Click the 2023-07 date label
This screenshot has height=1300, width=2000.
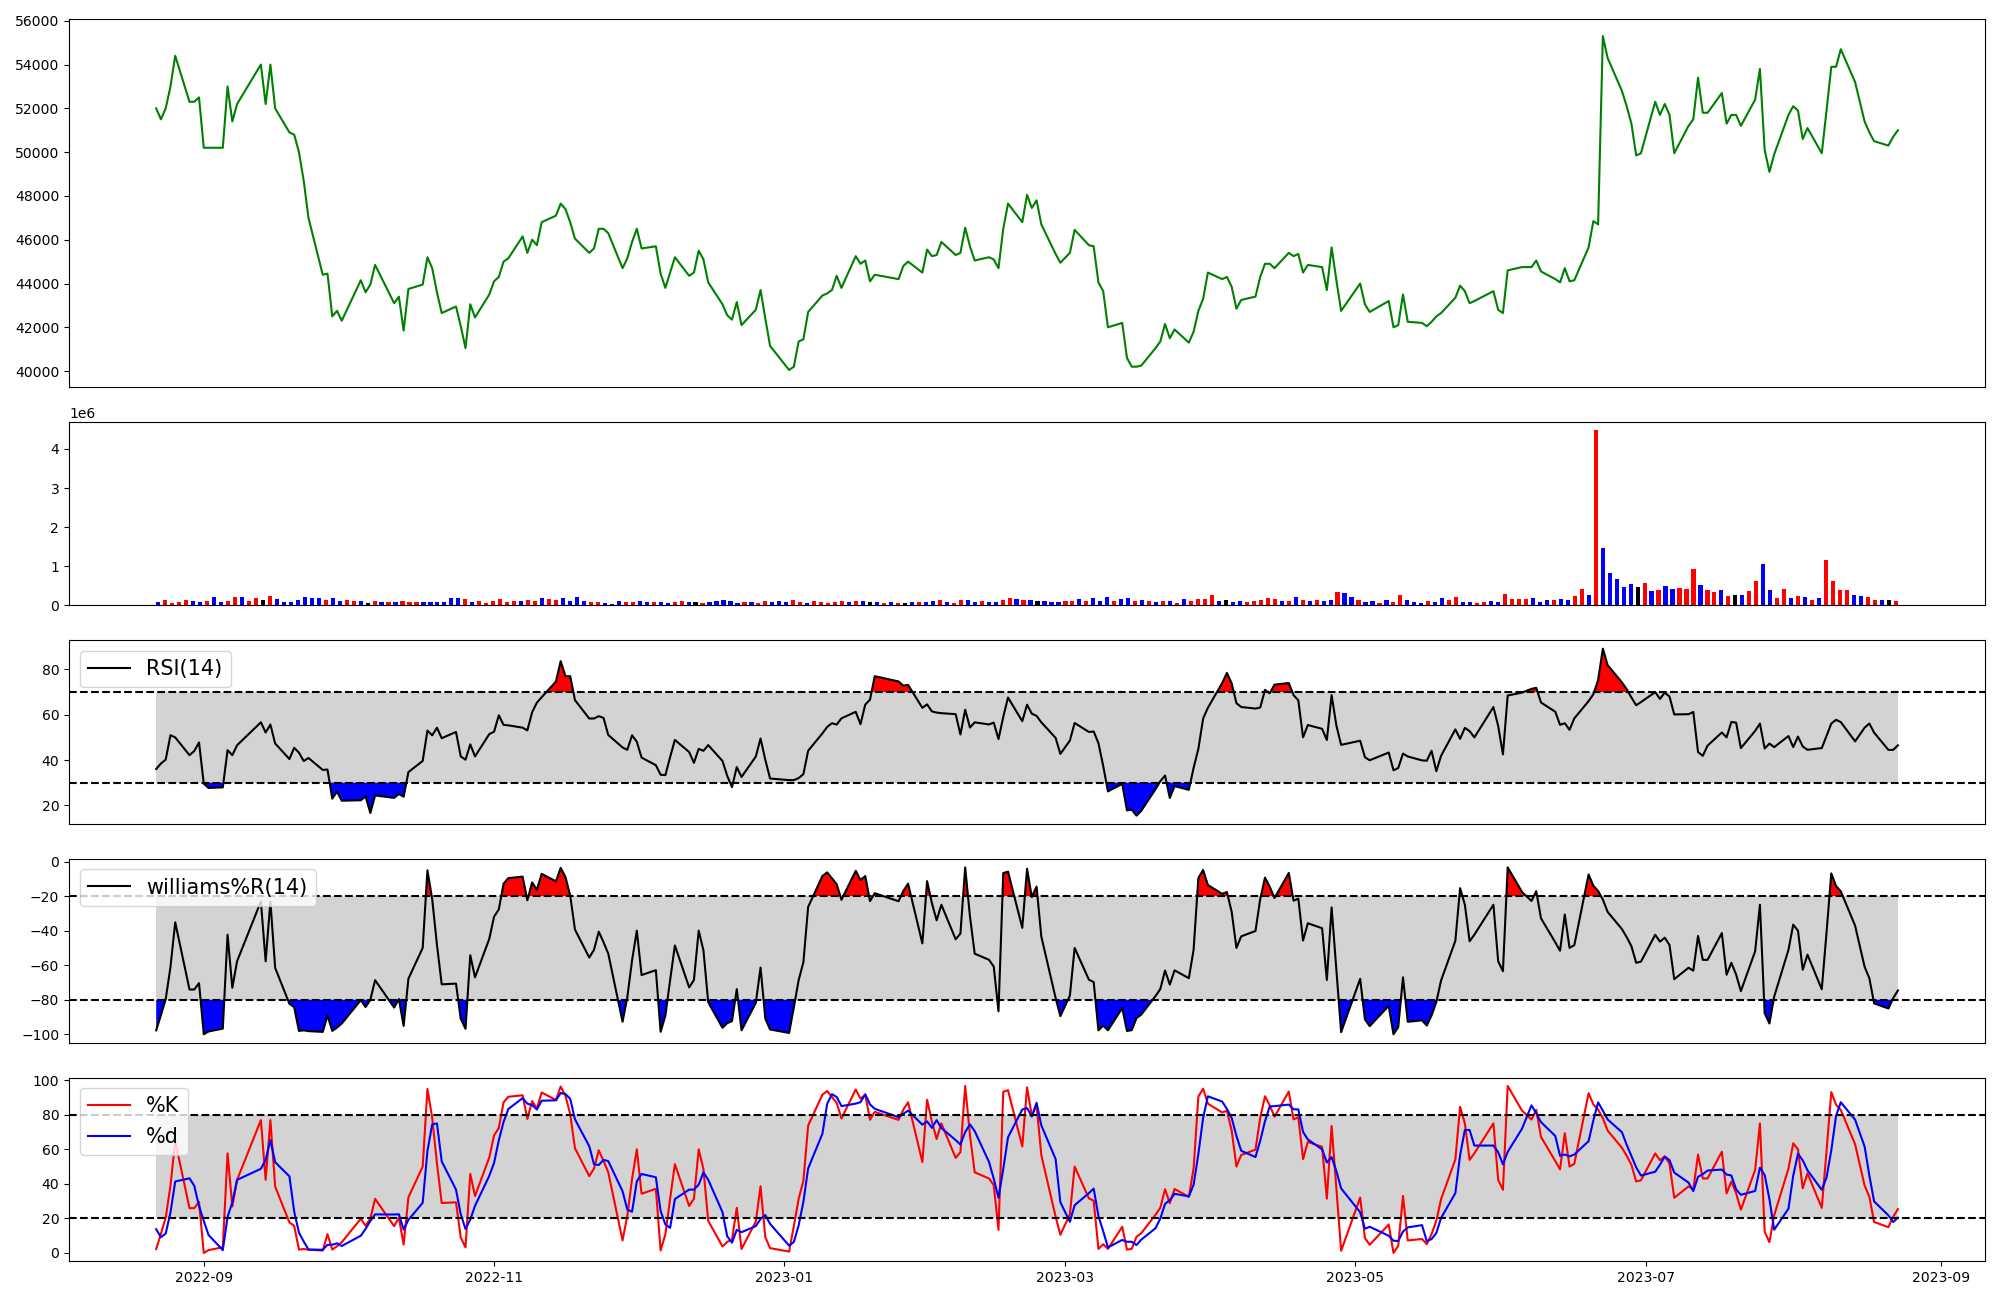tap(1646, 1277)
